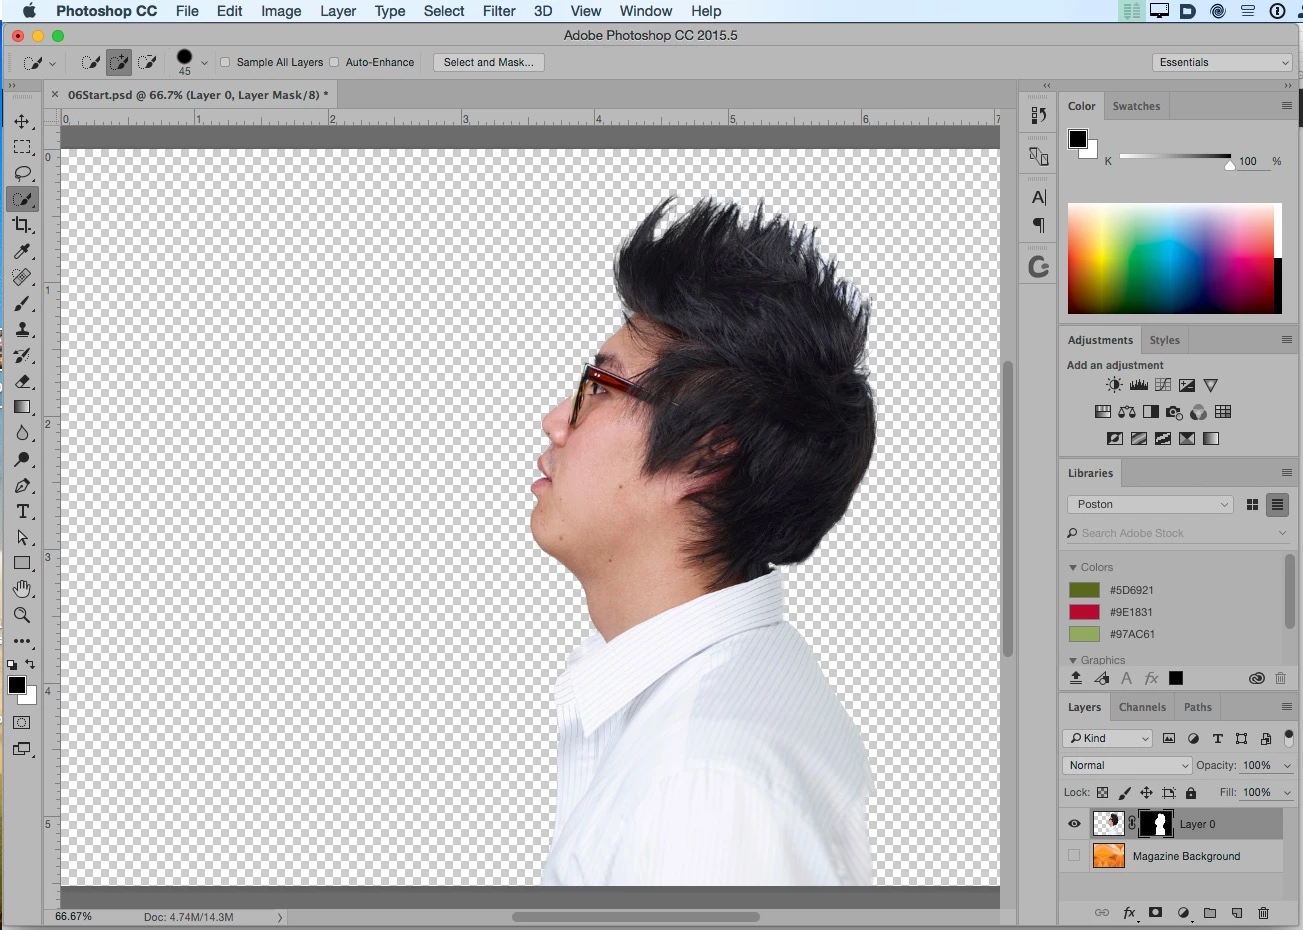Click the Delete layer trash icon

click(1263, 912)
